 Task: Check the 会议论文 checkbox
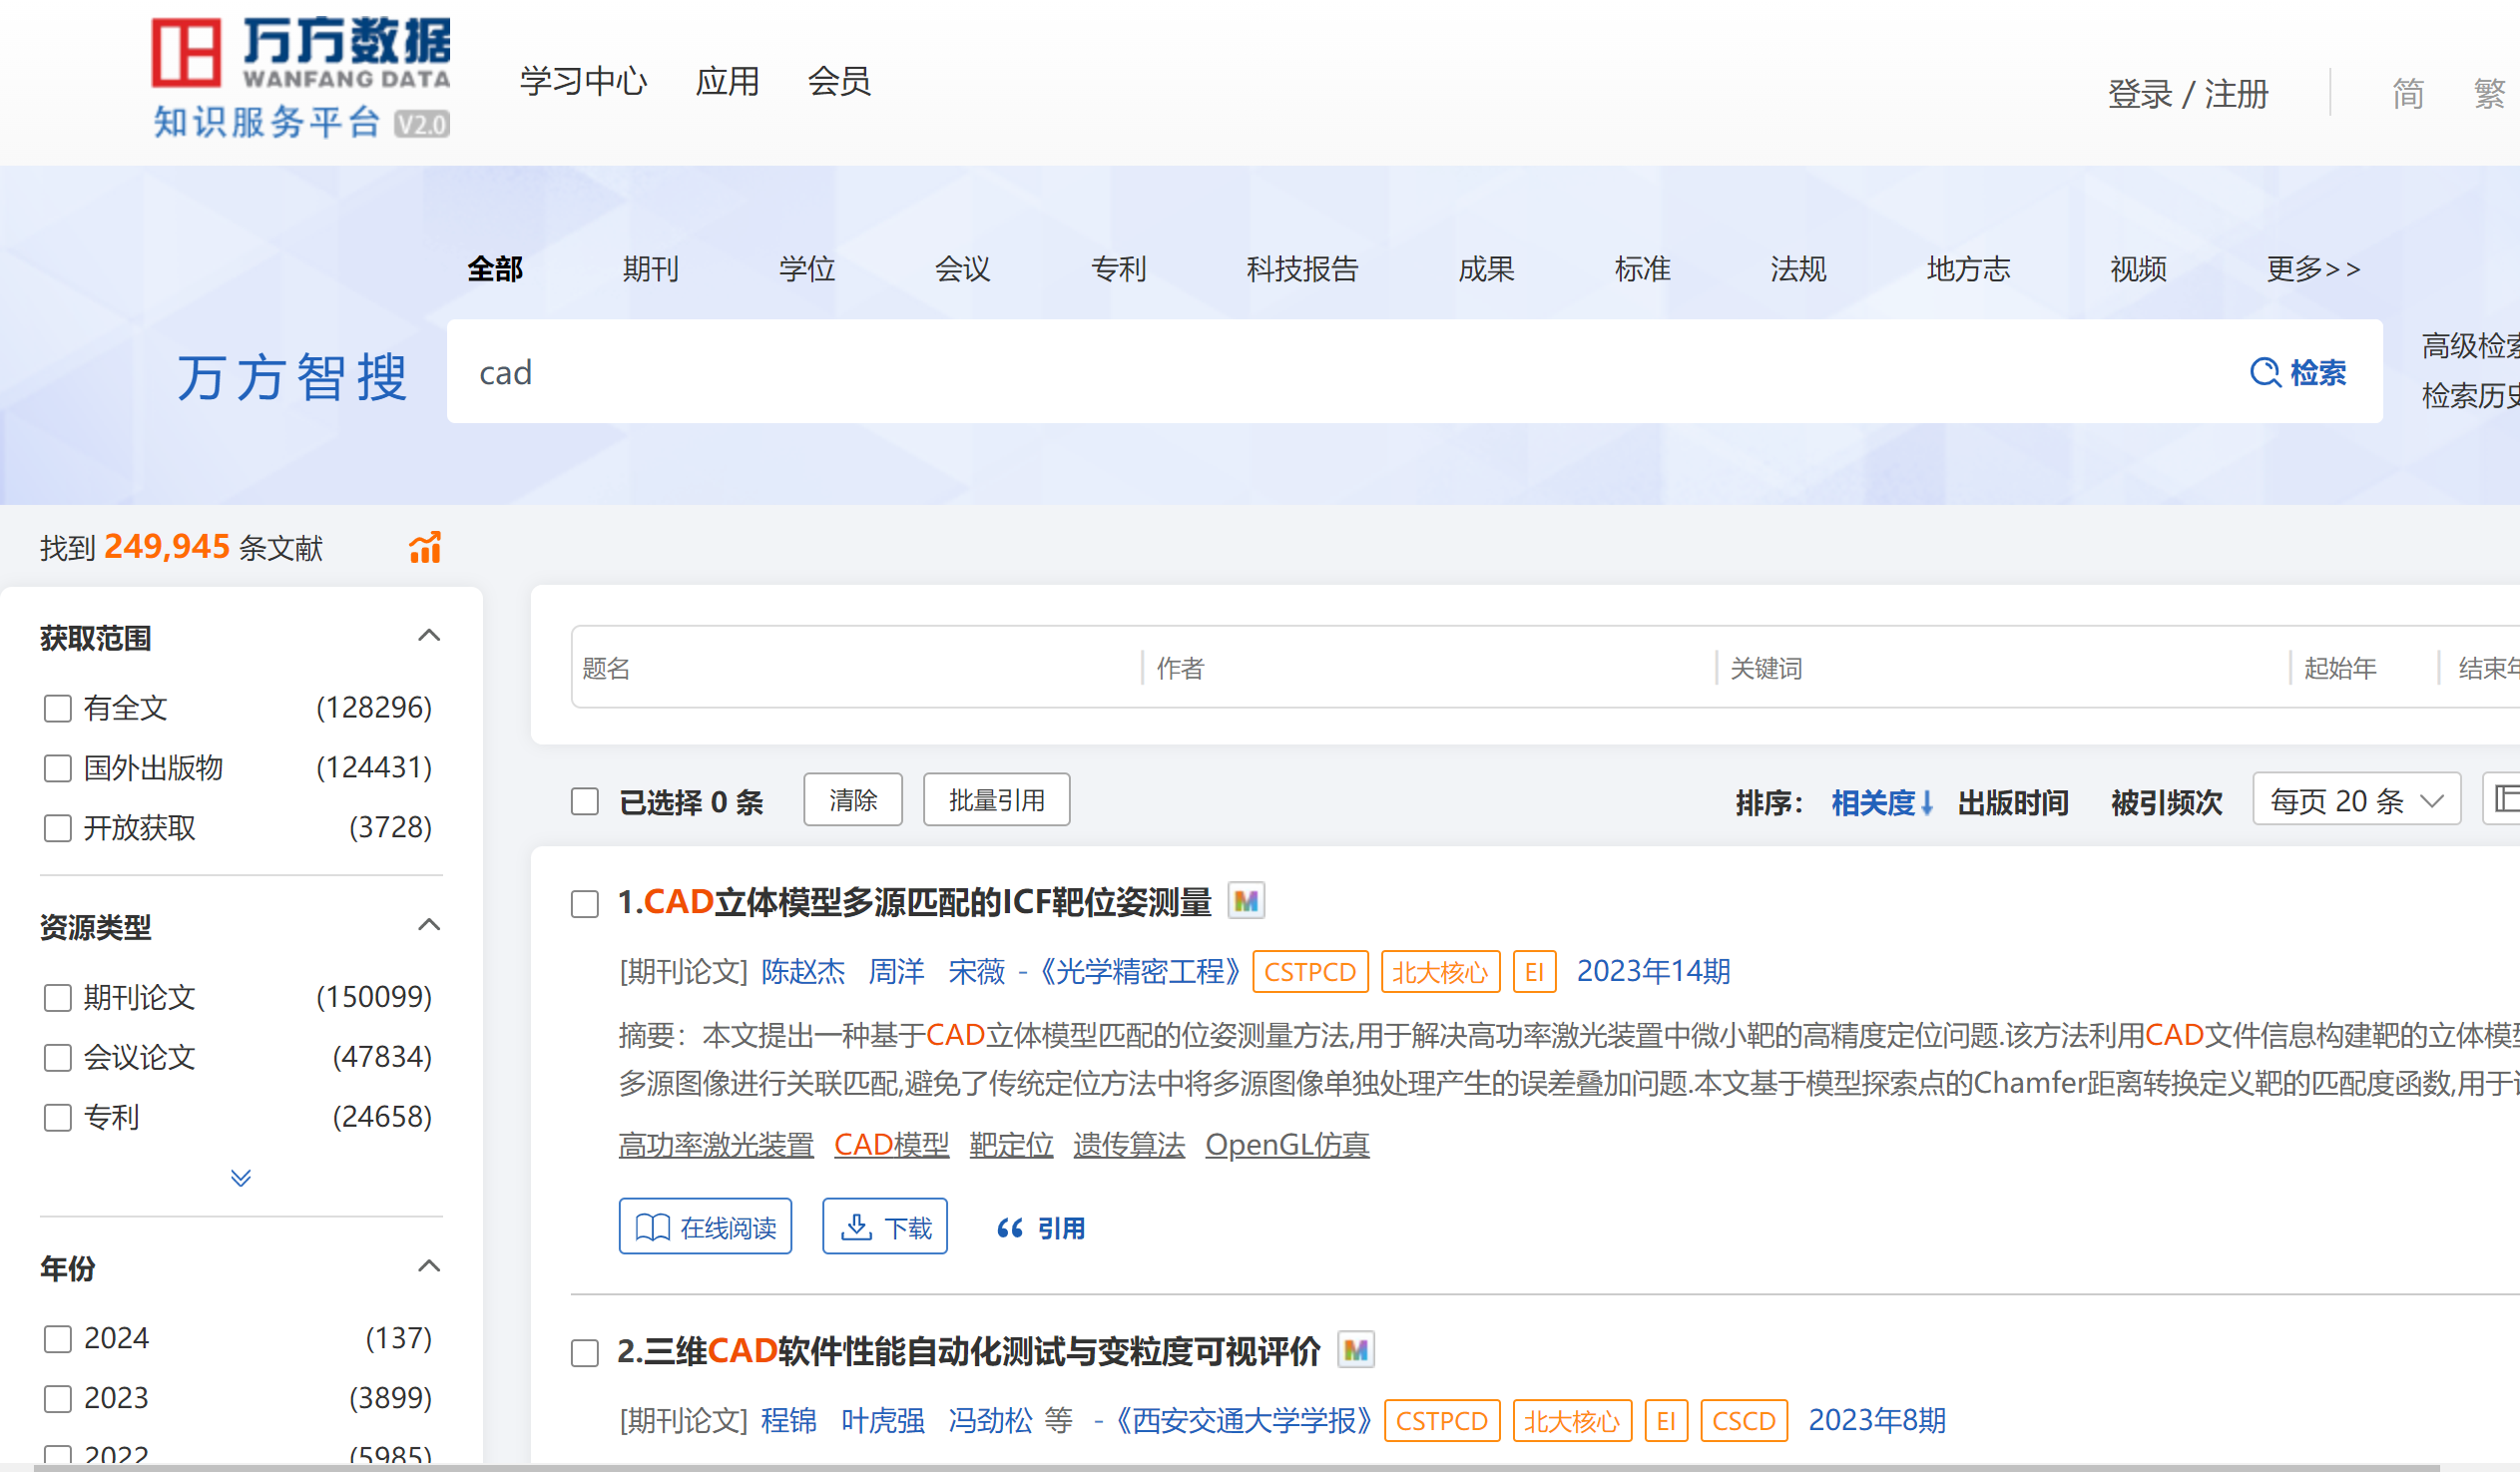pos(58,1057)
